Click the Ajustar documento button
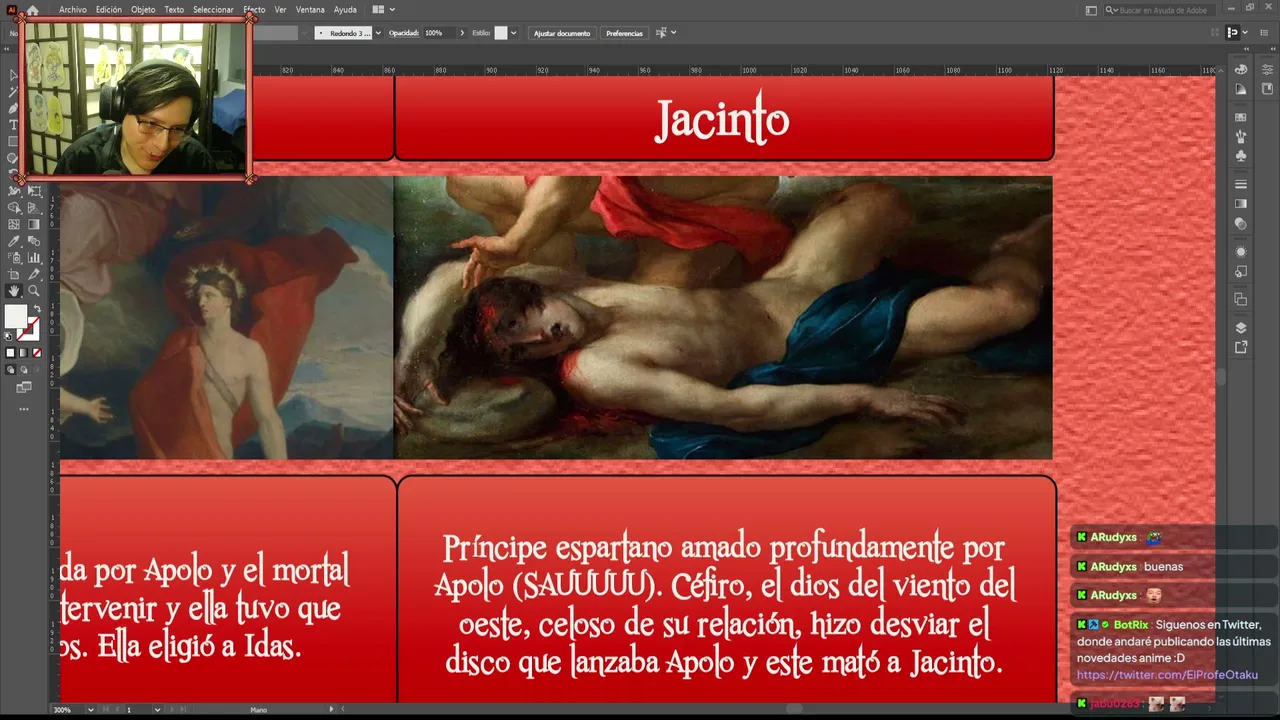The image size is (1280, 720). tap(562, 33)
